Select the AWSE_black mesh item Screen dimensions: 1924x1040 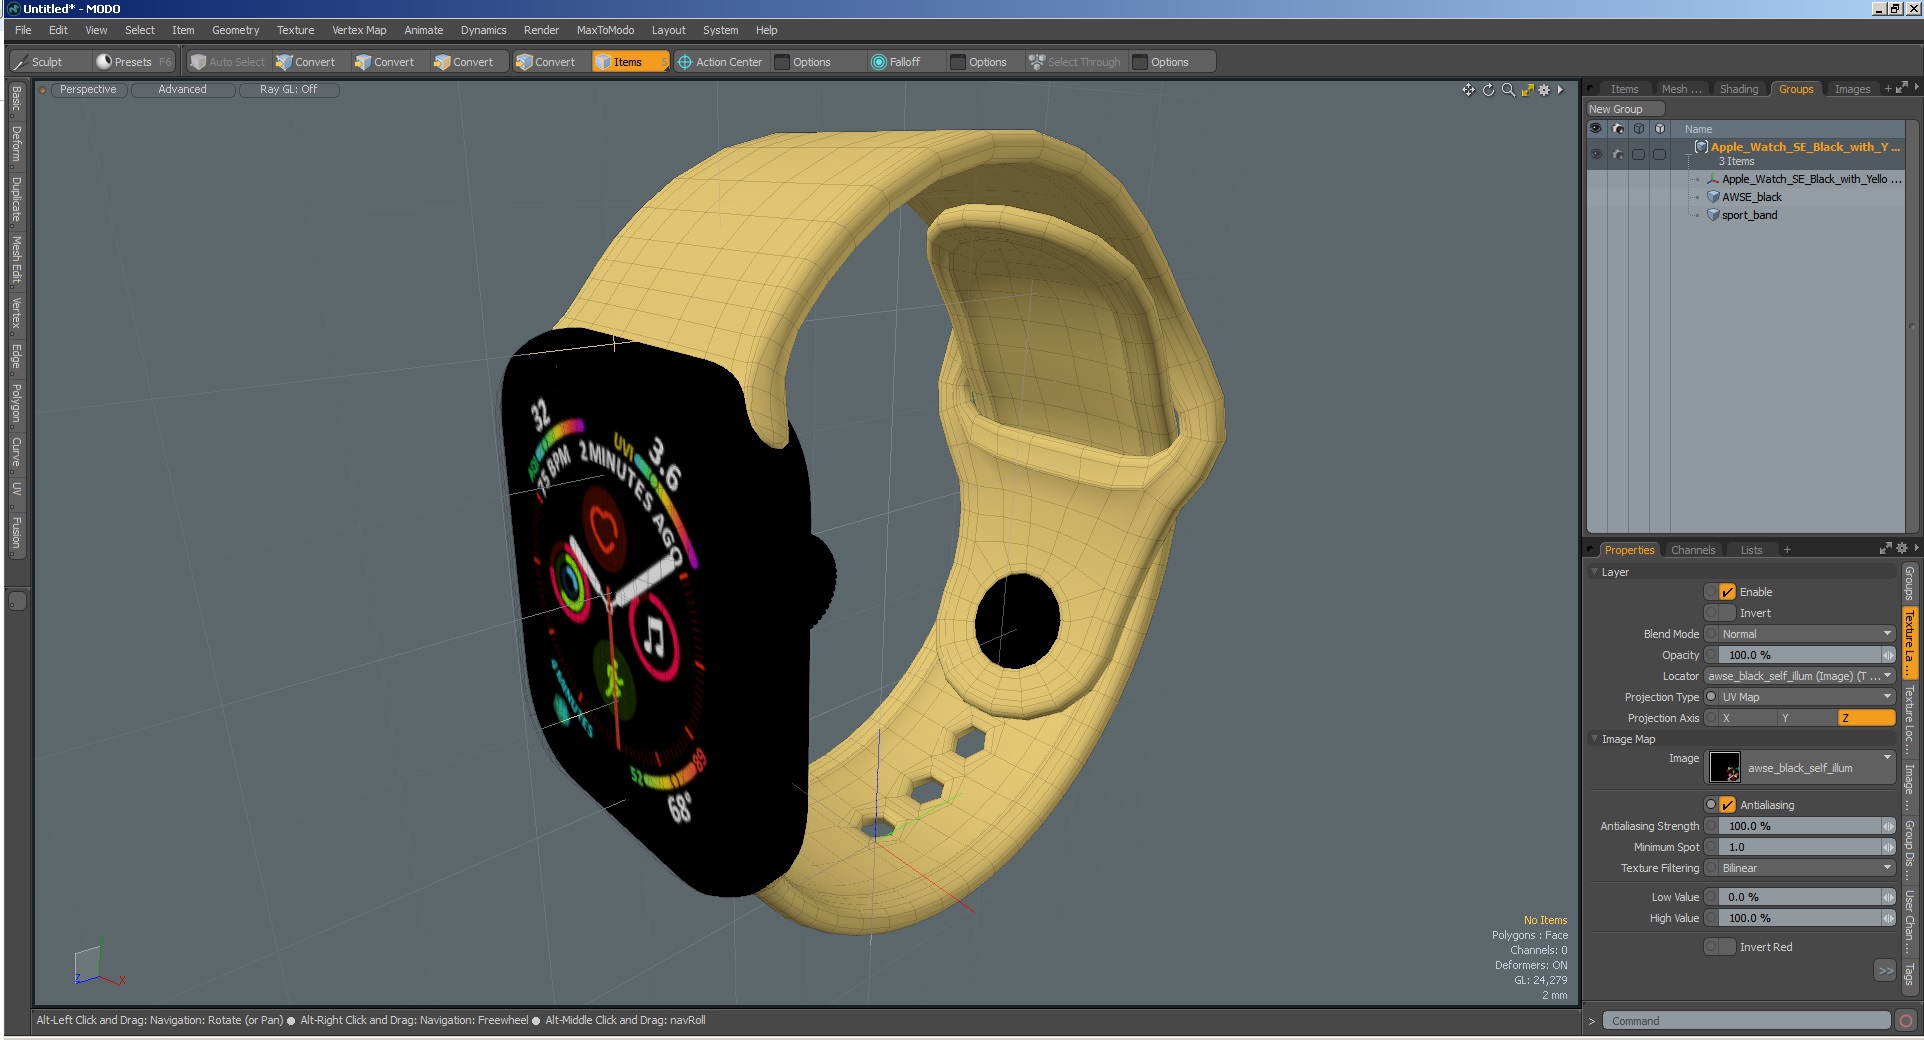1751,197
